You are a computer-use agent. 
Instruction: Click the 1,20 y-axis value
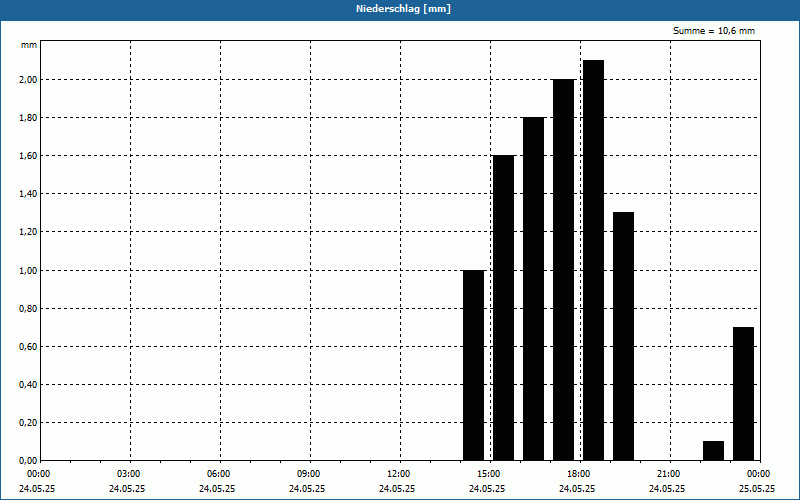[28, 232]
